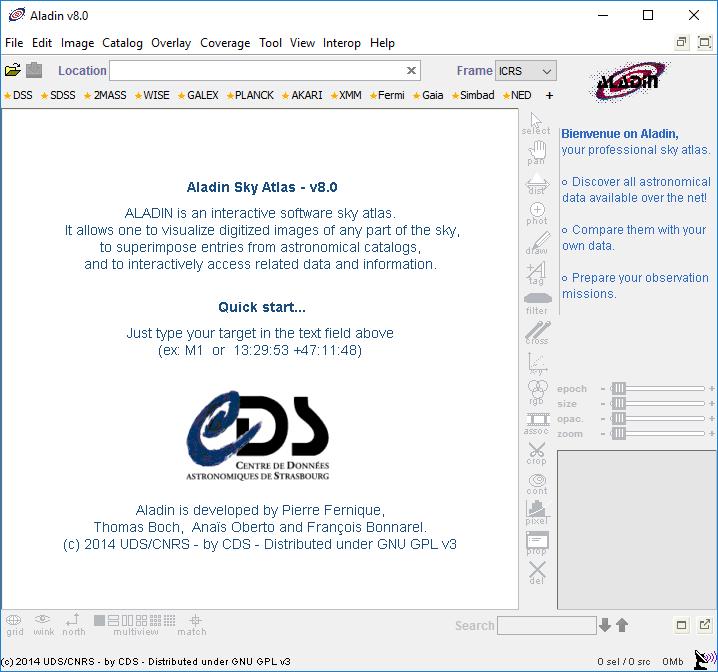Load the AKARI bookmark
This screenshot has width=718, height=672.
[302, 95]
